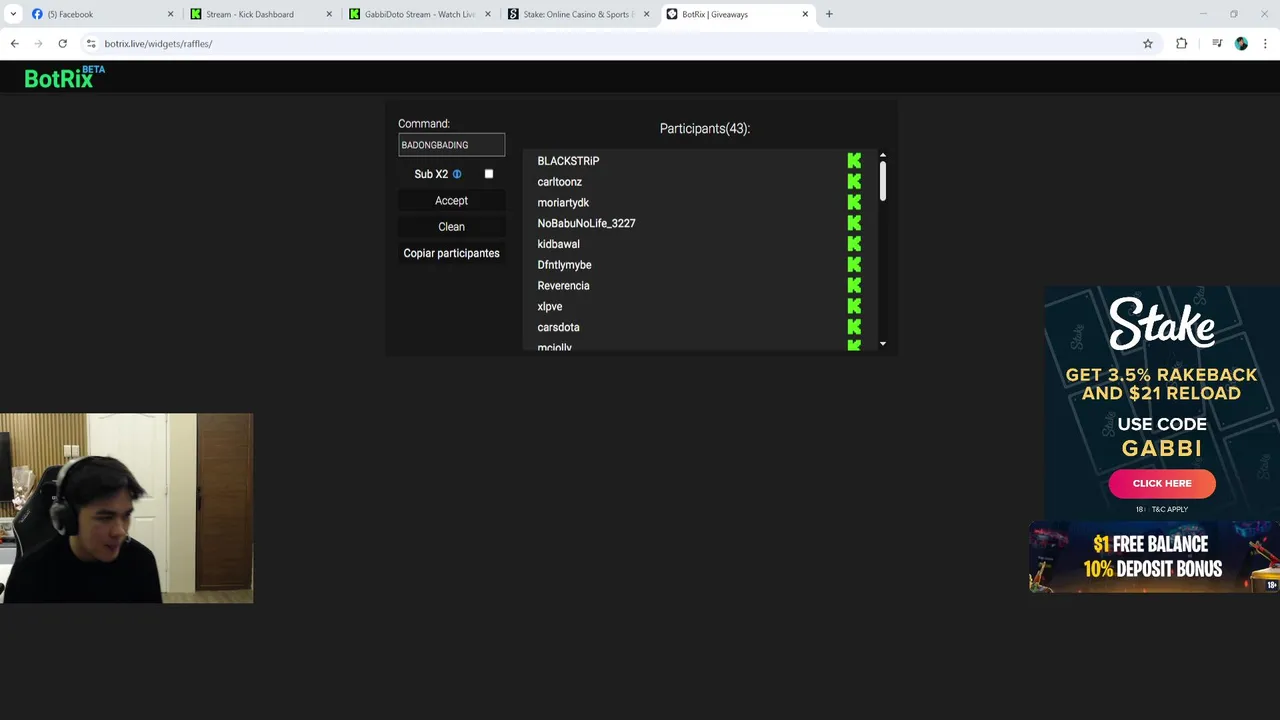Viewport: 1280px width, 720px height.
Task: Go back to the previous page
Action: coord(14,44)
